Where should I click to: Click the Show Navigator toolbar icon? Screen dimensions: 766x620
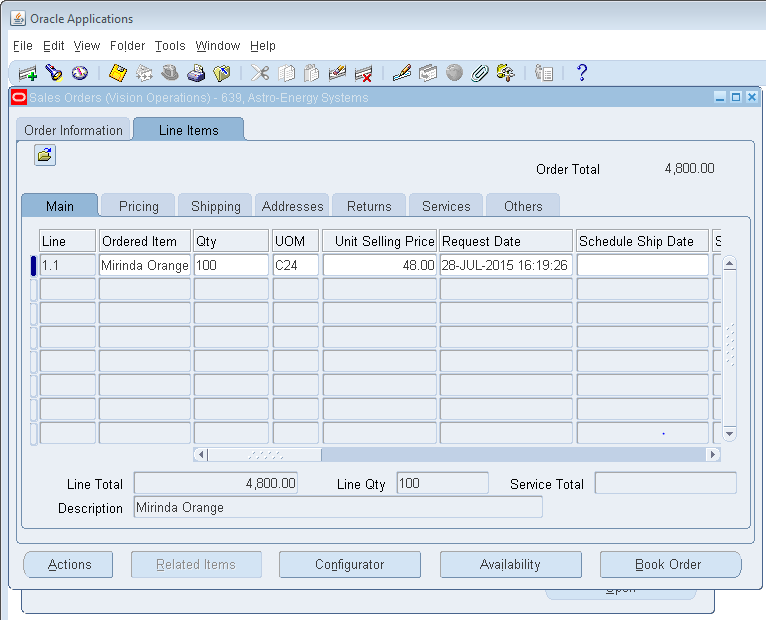click(80, 73)
